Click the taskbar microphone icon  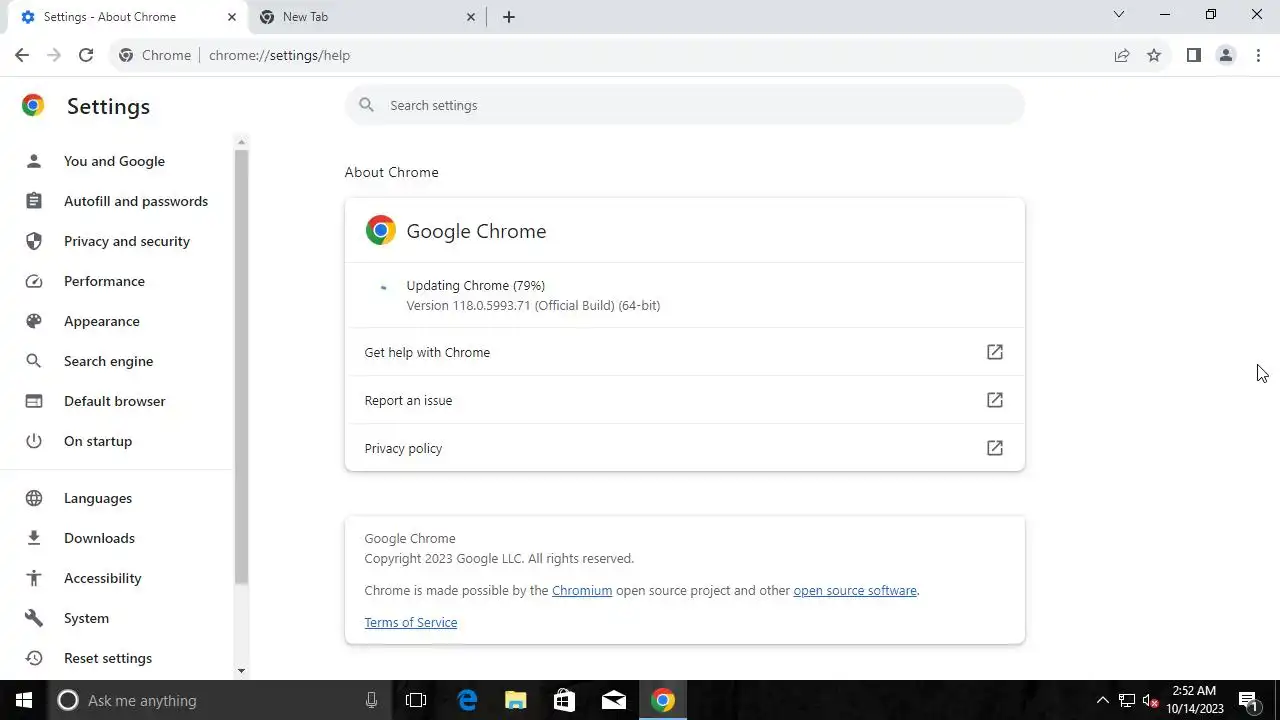point(371,700)
